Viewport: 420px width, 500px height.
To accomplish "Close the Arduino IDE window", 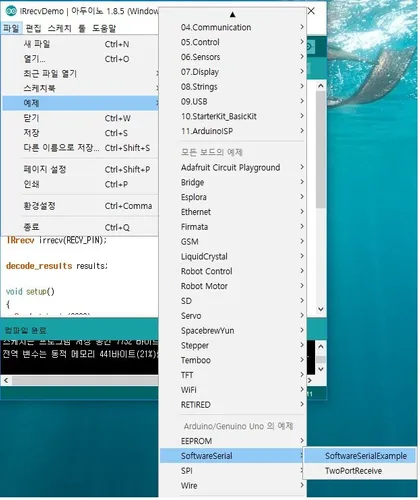I will (x=311, y=11).
